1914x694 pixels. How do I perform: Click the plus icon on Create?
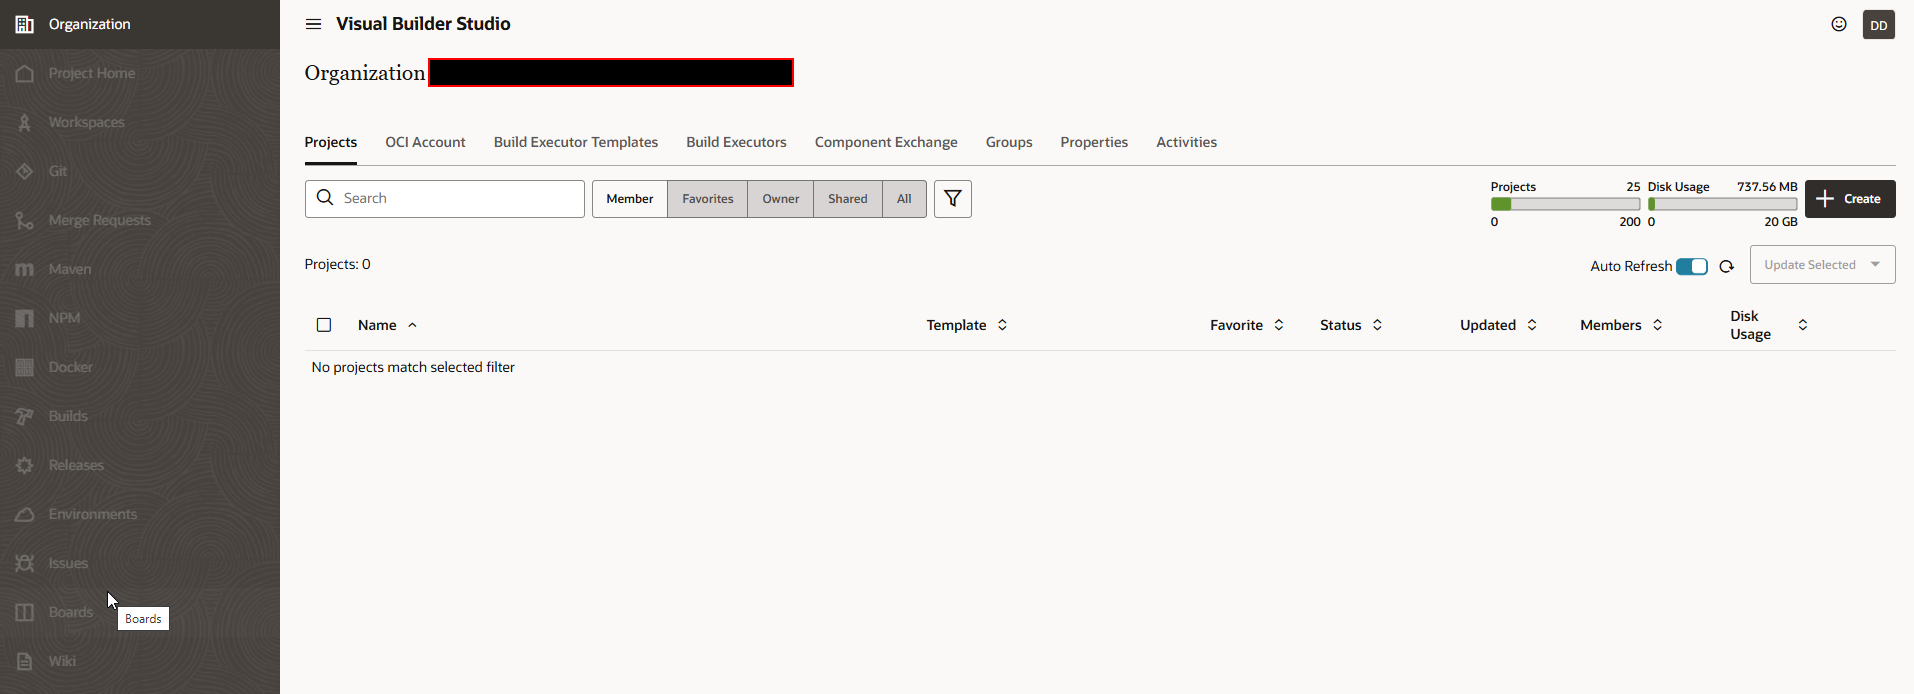[1825, 199]
